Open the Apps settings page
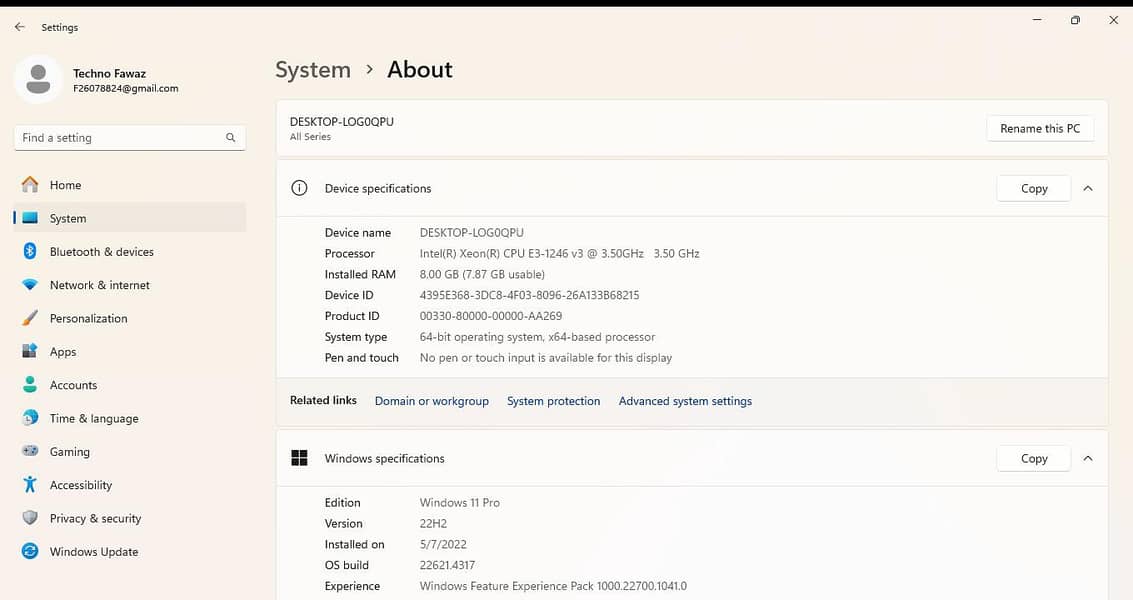The height and width of the screenshot is (600, 1133). point(130,351)
